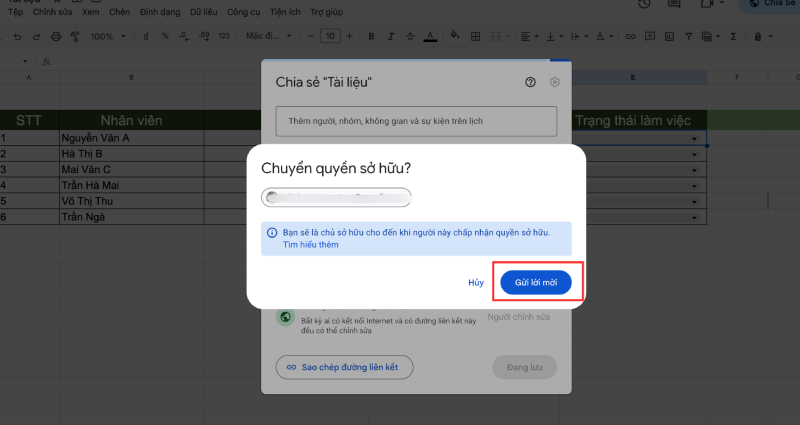This screenshot has height=425, width=800.
Task: Increase font size with plus icon
Action: (349, 36)
